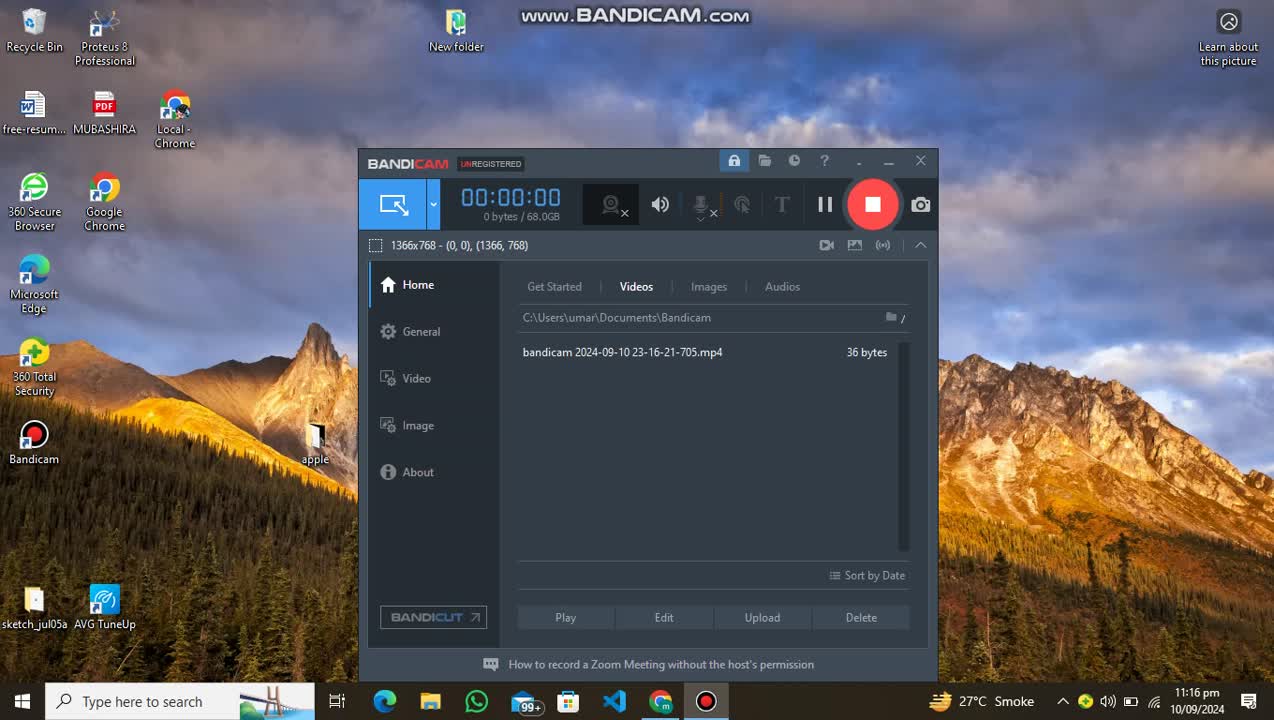Select the 360 Total Security desktop icon
The image size is (1274, 720).
coord(34,367)
